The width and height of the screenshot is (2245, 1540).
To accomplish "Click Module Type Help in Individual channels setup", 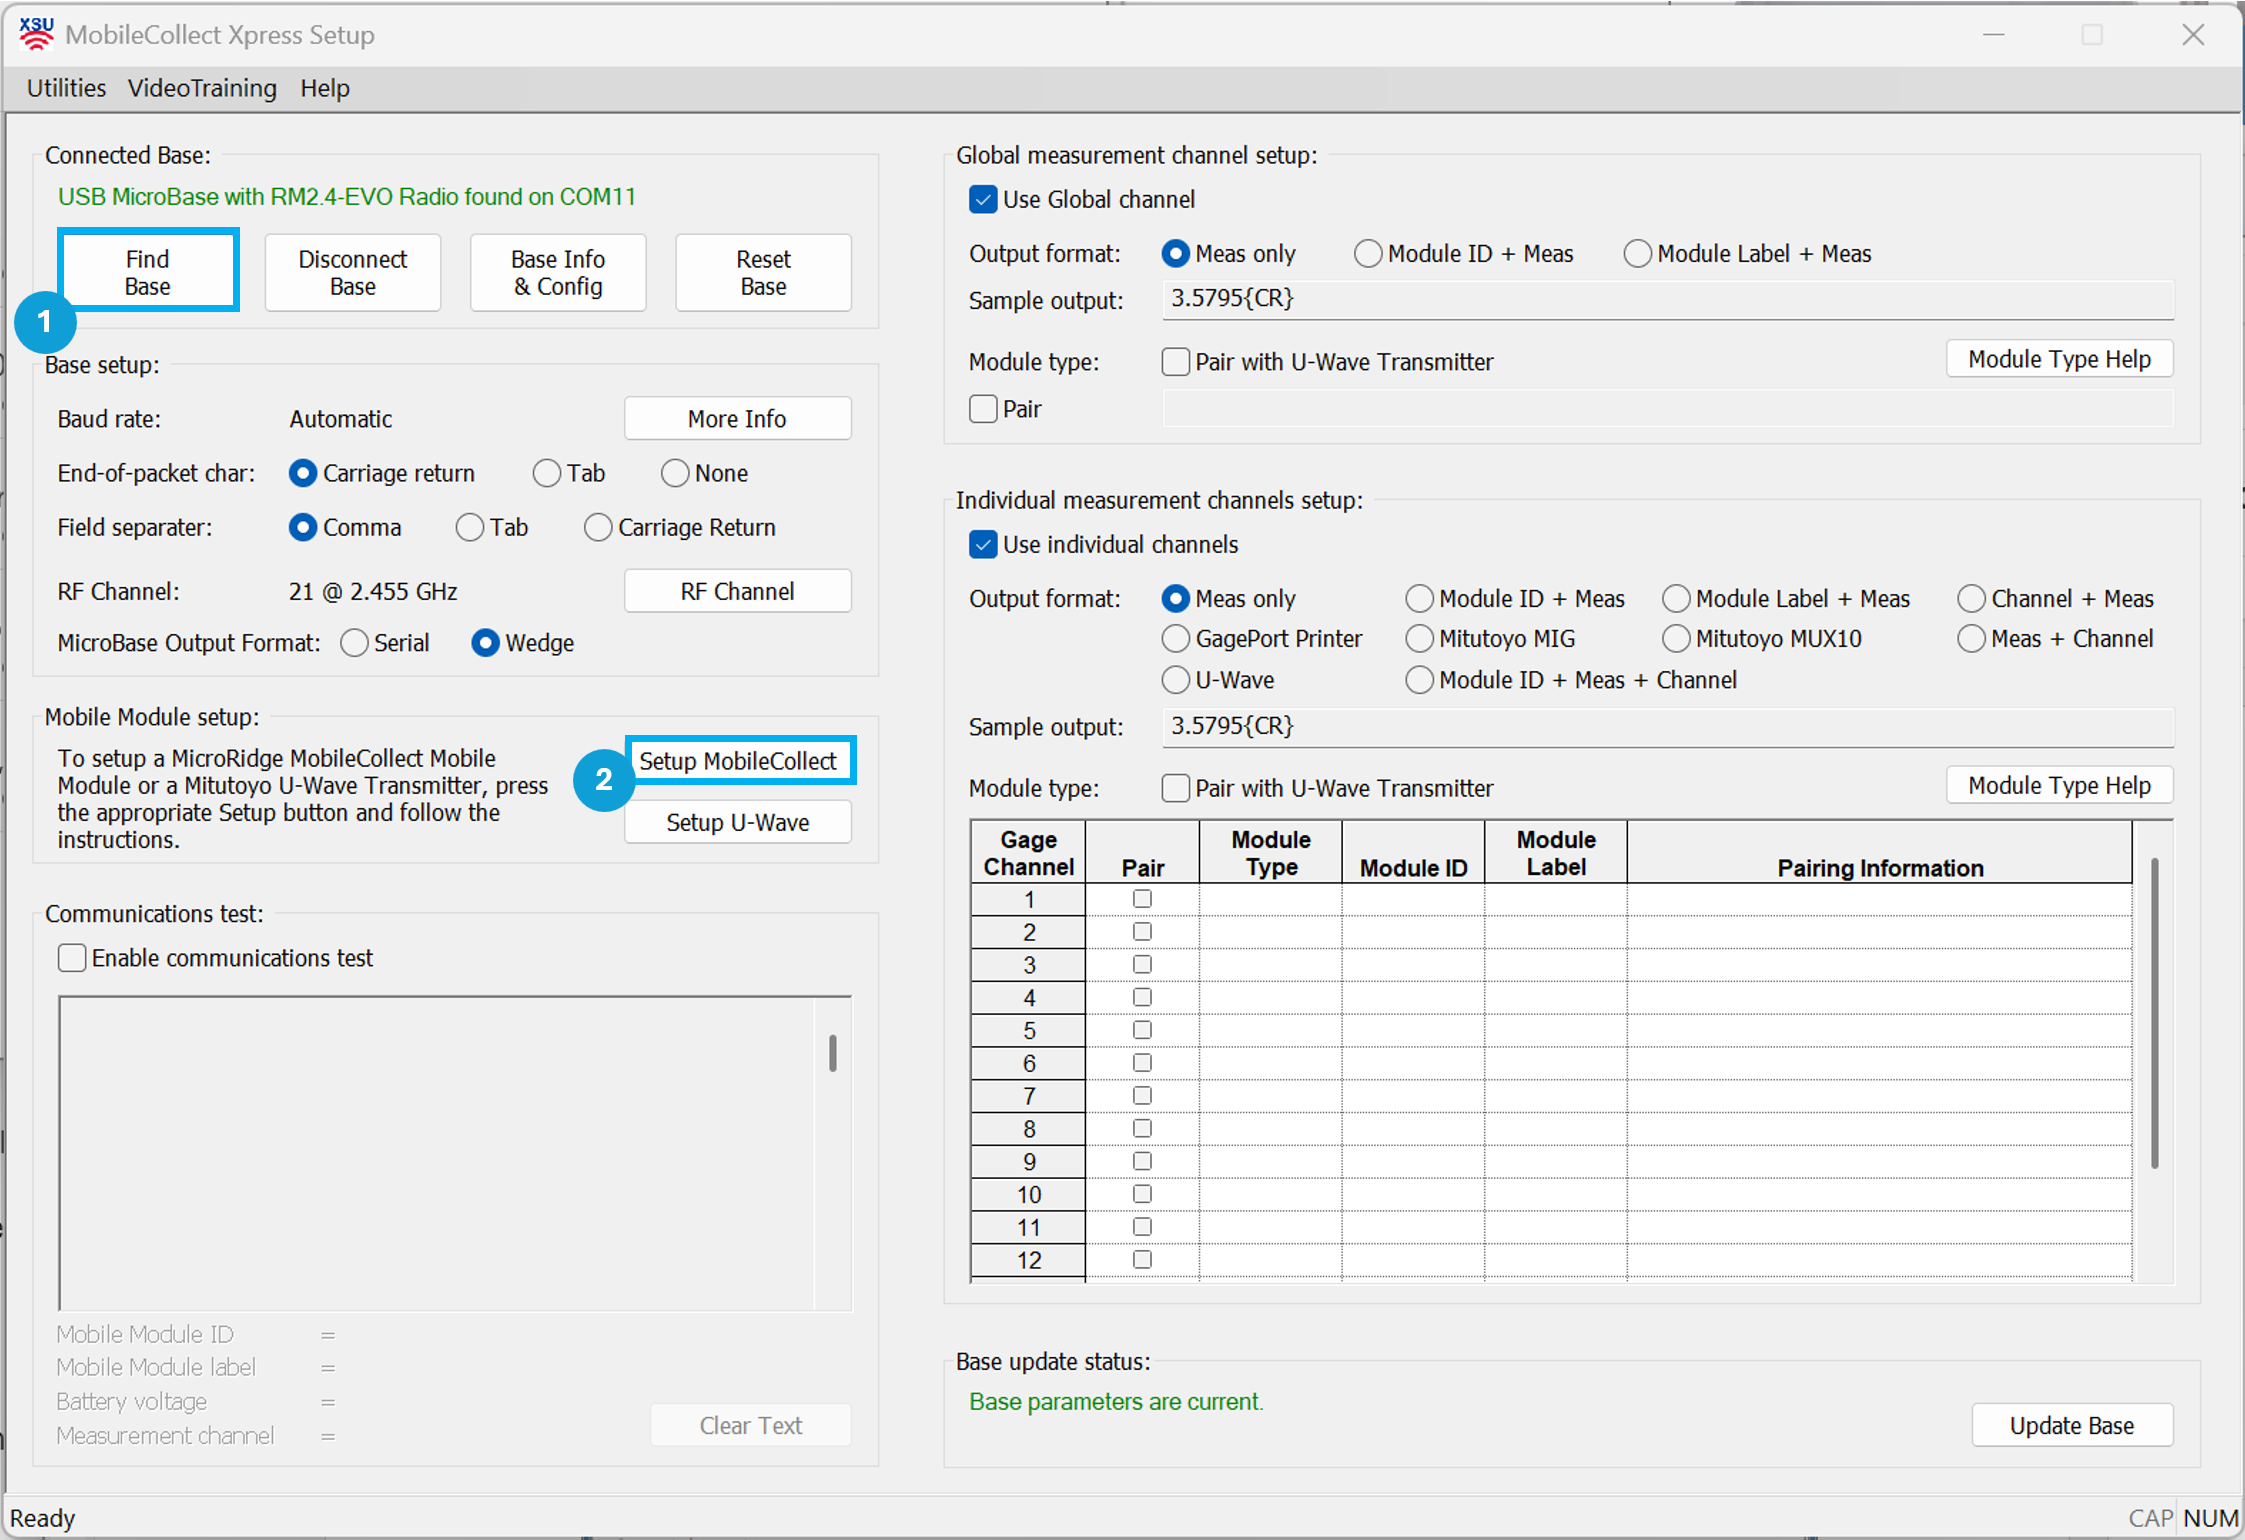I will pyautogui.click(x=2059, y=785).
